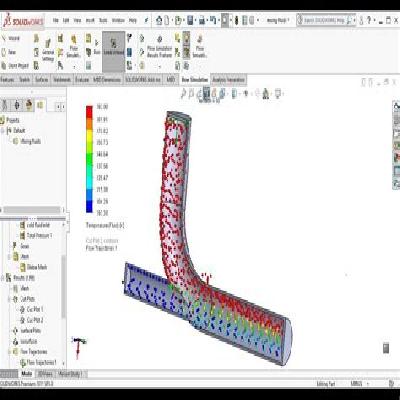The width and height of the screenshot is (400, 400).
Task: Click the Help question mark icon
Action: coord(369,20)
